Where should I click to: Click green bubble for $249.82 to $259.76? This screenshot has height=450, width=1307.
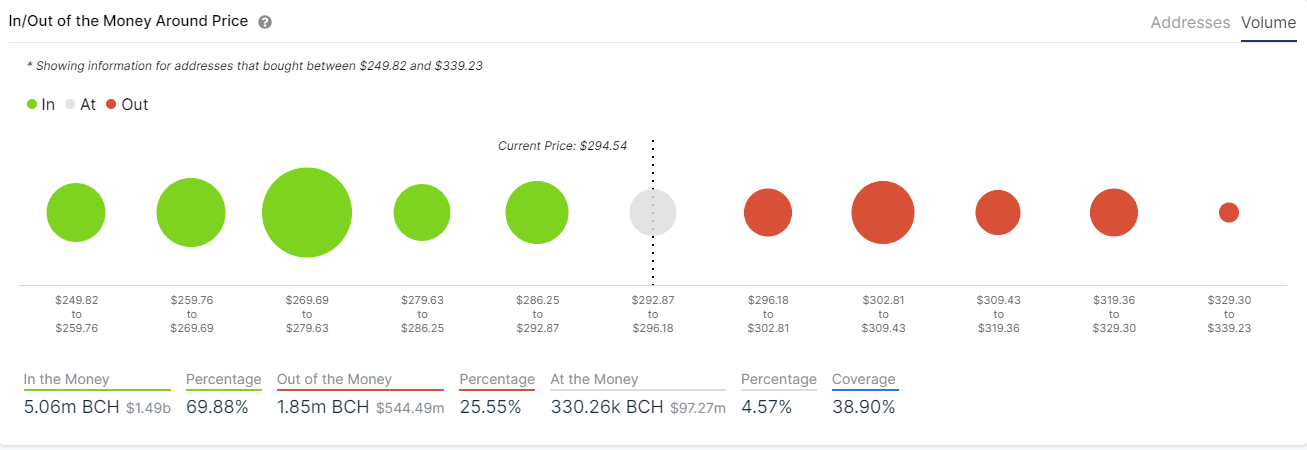(76, 213)
